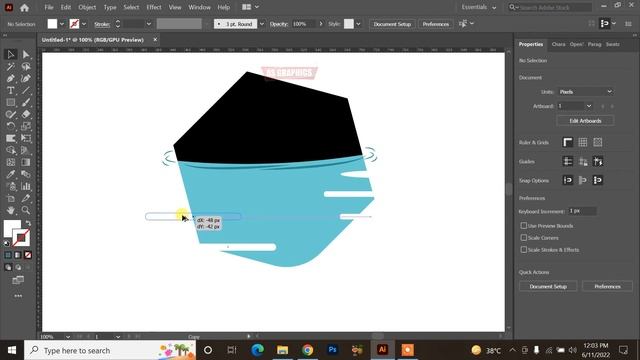Open the 3 pt. Round brush dropdown
Image resolution: width=640 pixels, height=360 pixels.
[262, 24]
